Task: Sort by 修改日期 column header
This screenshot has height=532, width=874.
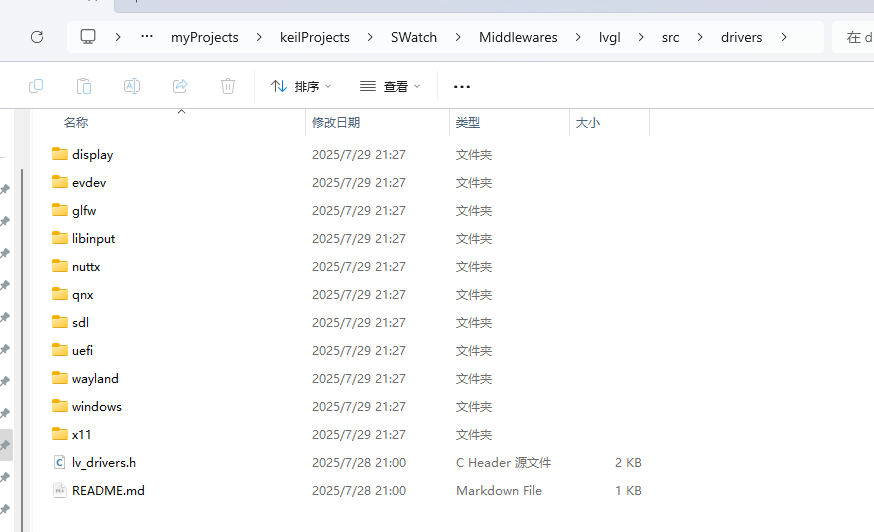Action: click(336, 123)
